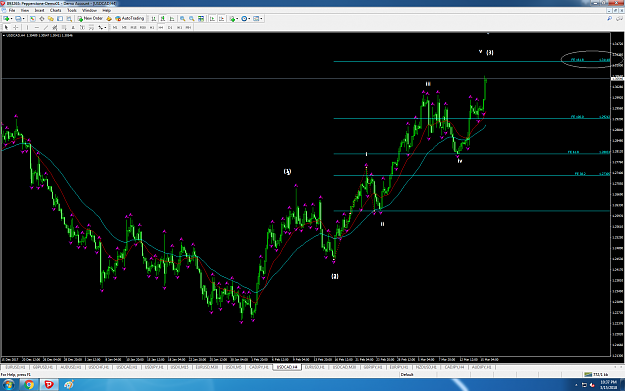Set timeframe to M30
The width and height of the screenshot is (625, 391).
pyautogui.click(x=143, y=28)
